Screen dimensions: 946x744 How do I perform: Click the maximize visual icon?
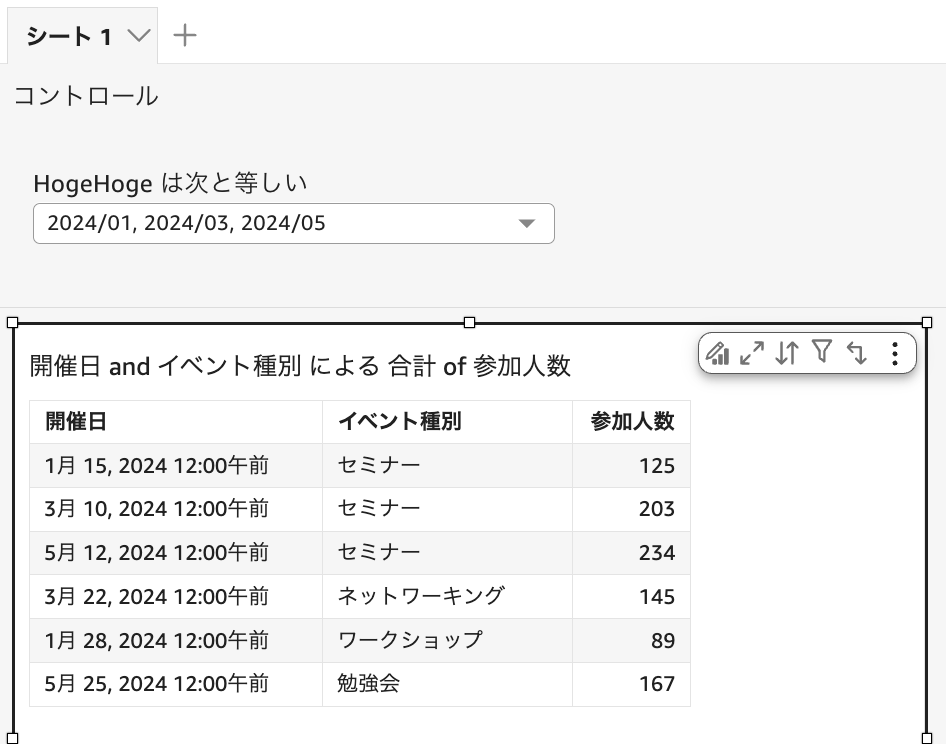(752, 353)
